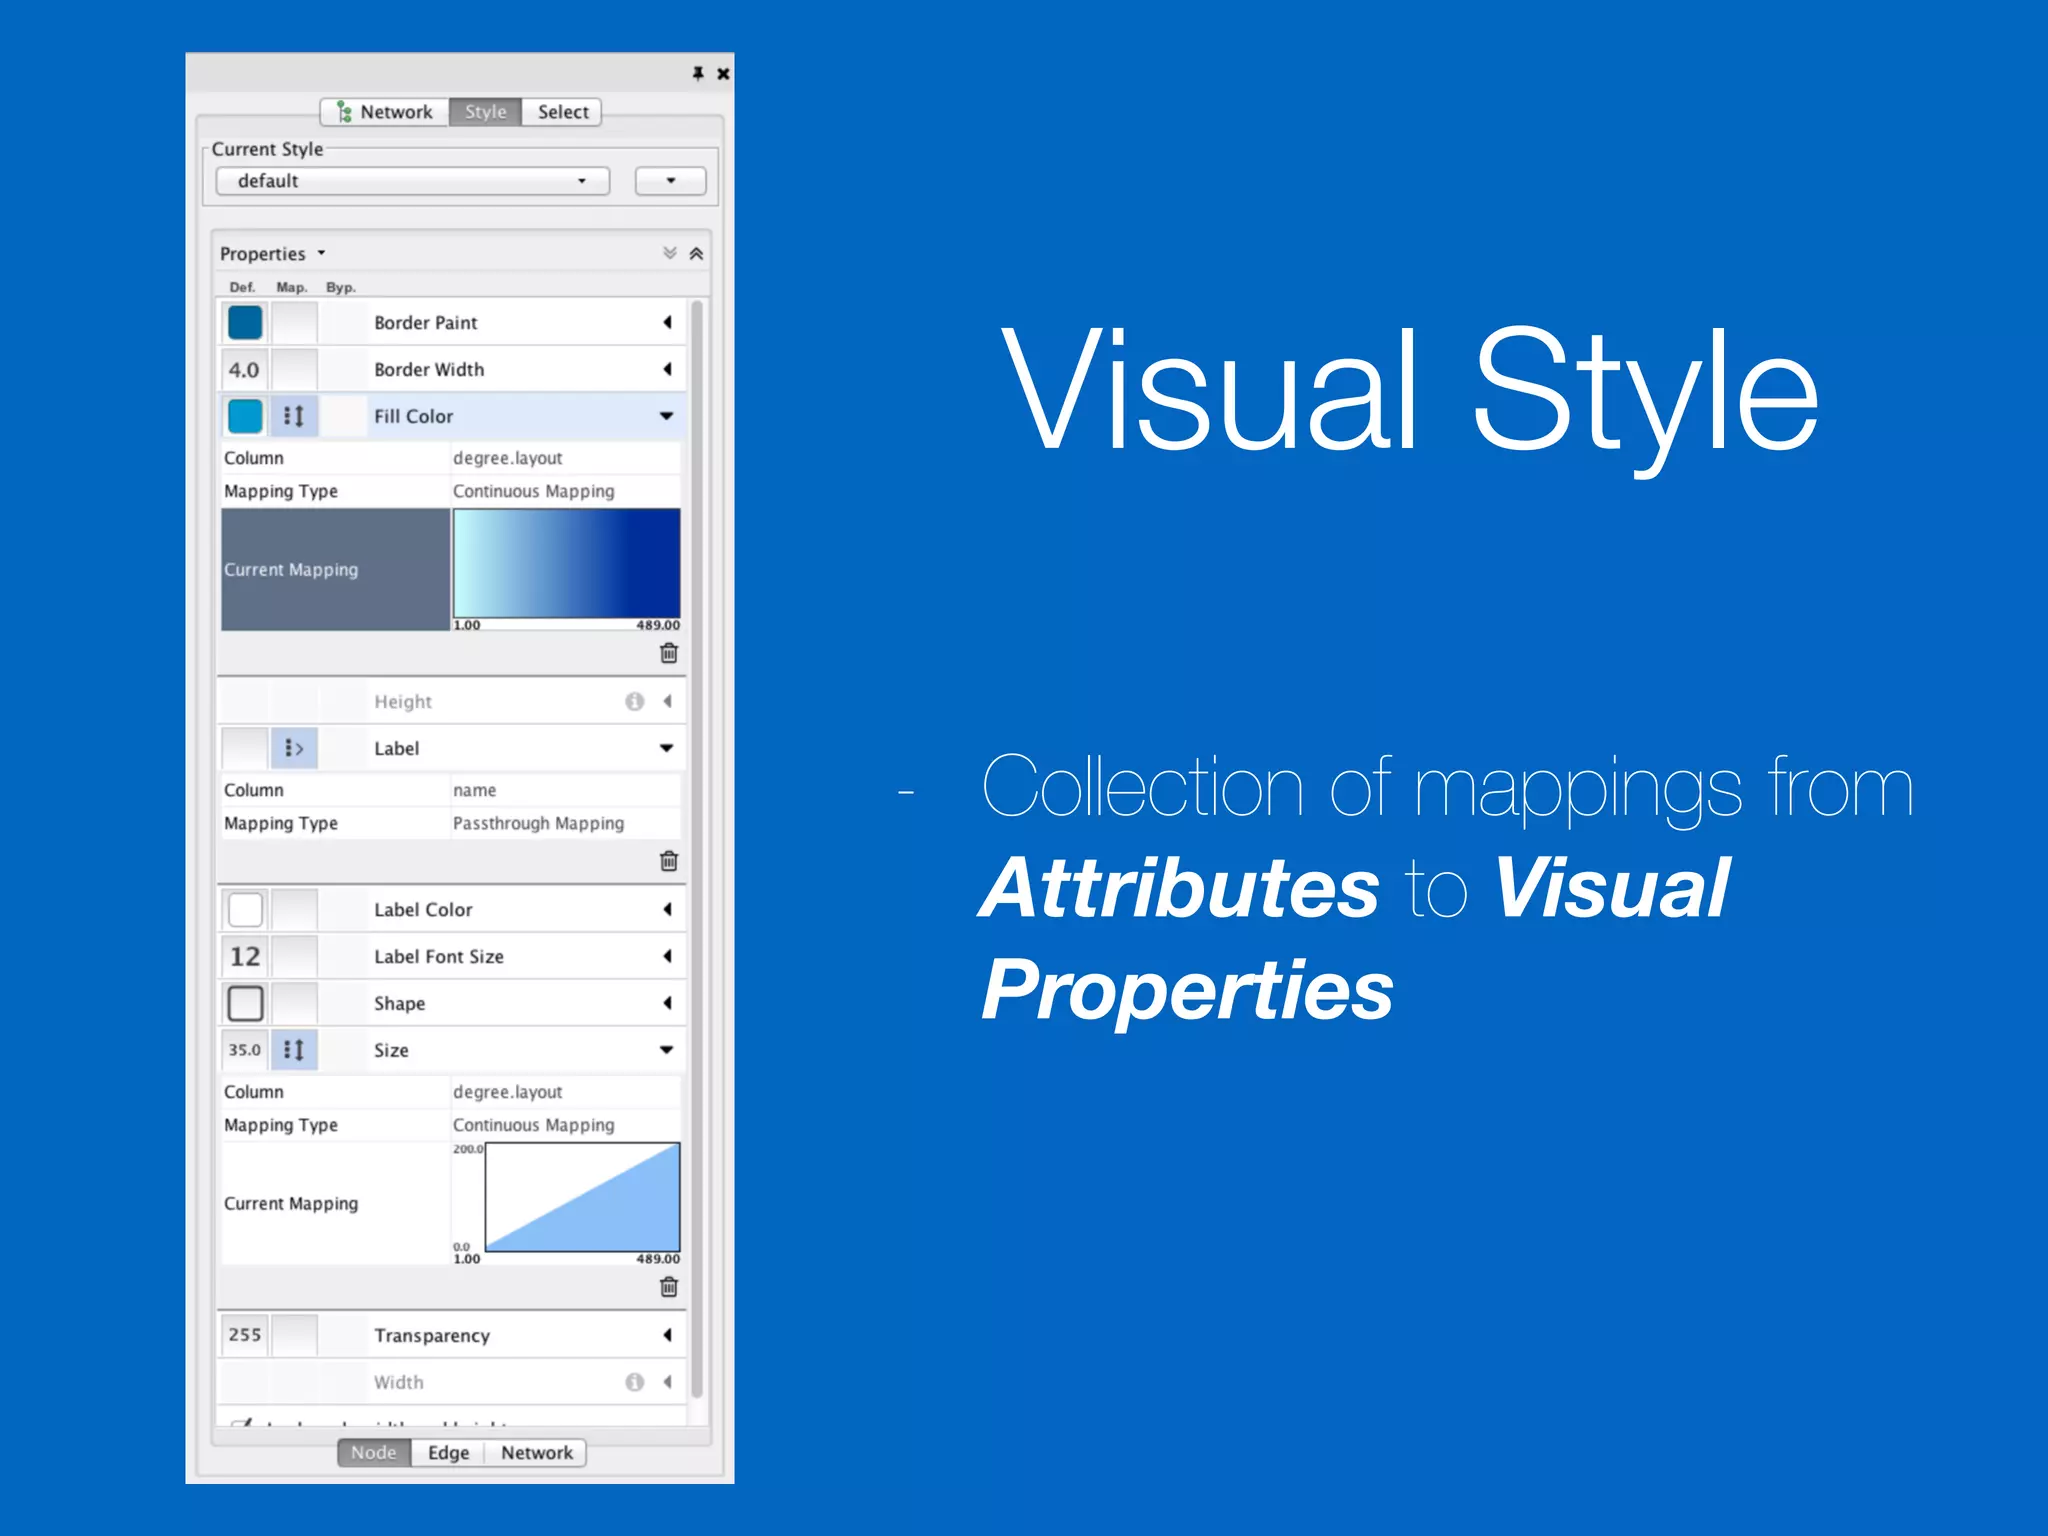This screenshot has height=1536, width=2048.
Task: Open the Select tab
Action: coord(562,112)
